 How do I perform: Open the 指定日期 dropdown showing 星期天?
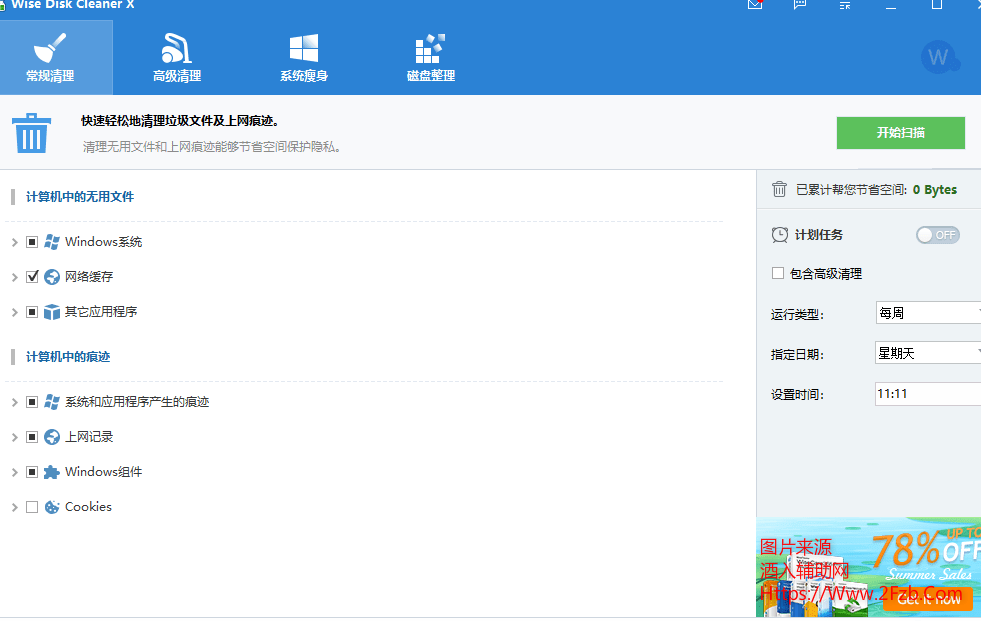(x=927, y=353)
